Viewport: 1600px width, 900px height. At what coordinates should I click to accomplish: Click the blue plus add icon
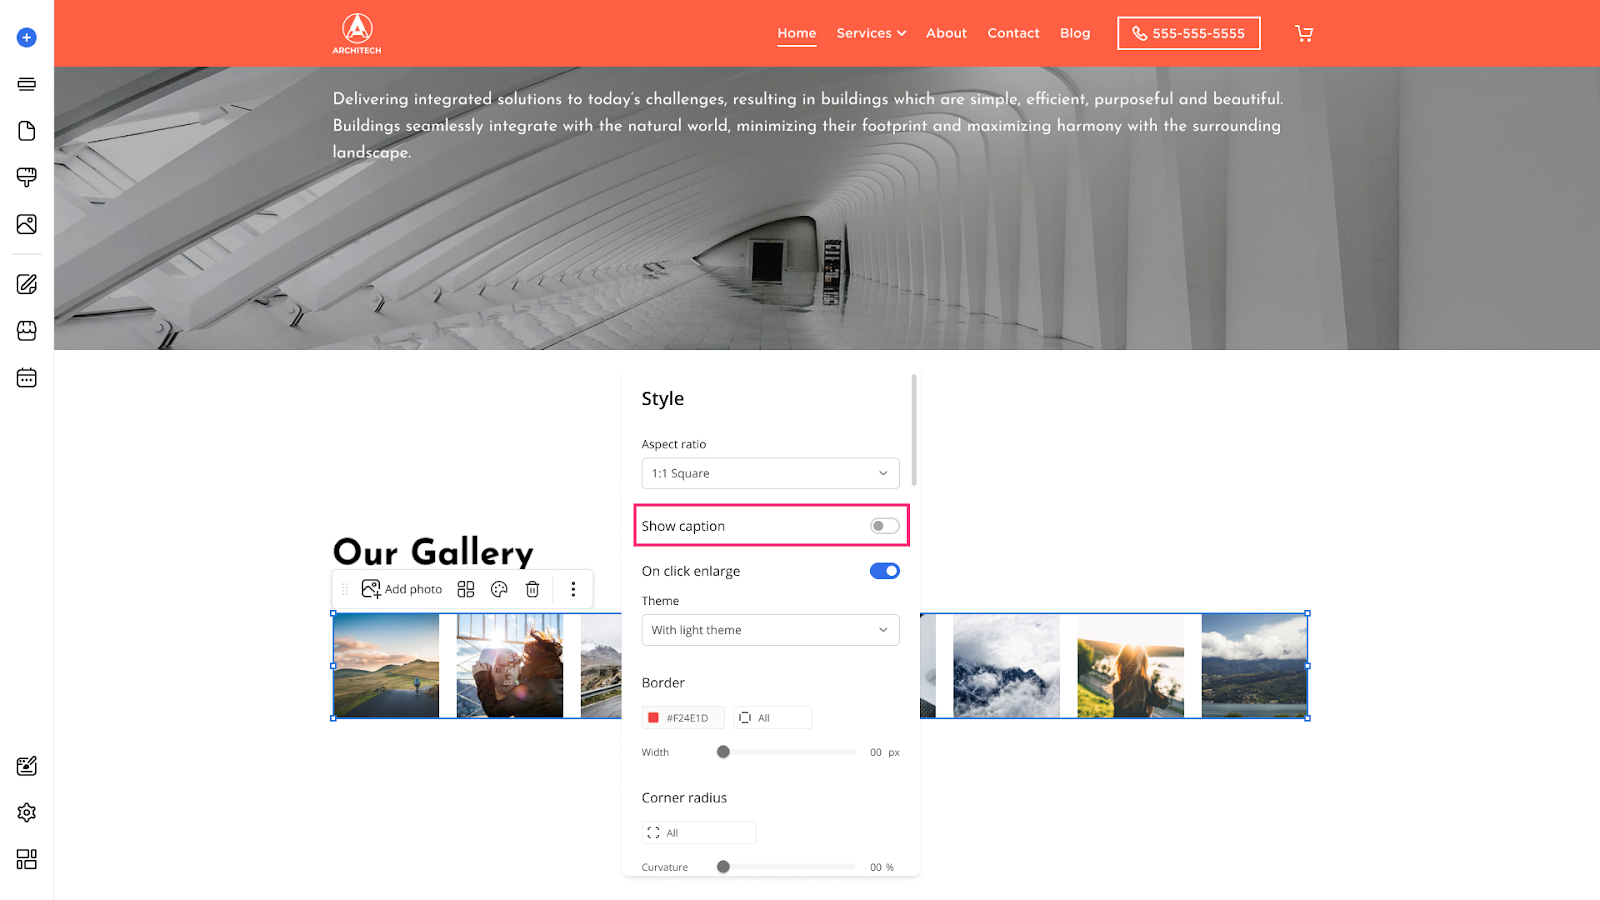coord(27,38)
